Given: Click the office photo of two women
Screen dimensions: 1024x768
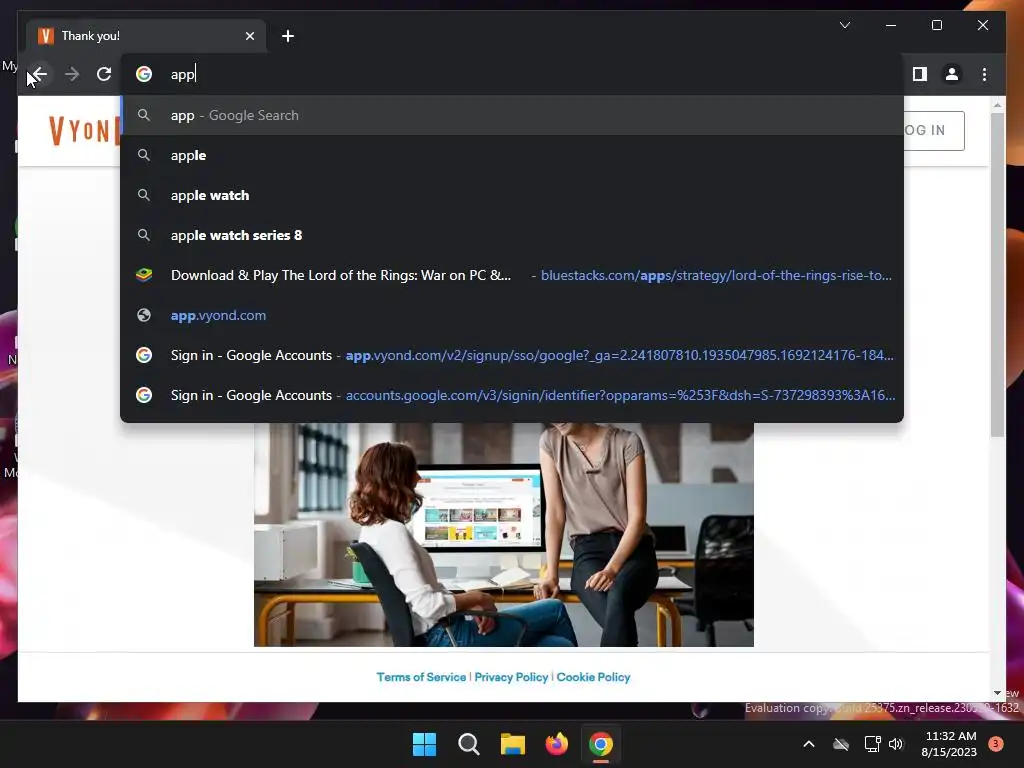Looking at the screenshot, I should [504, 534].
